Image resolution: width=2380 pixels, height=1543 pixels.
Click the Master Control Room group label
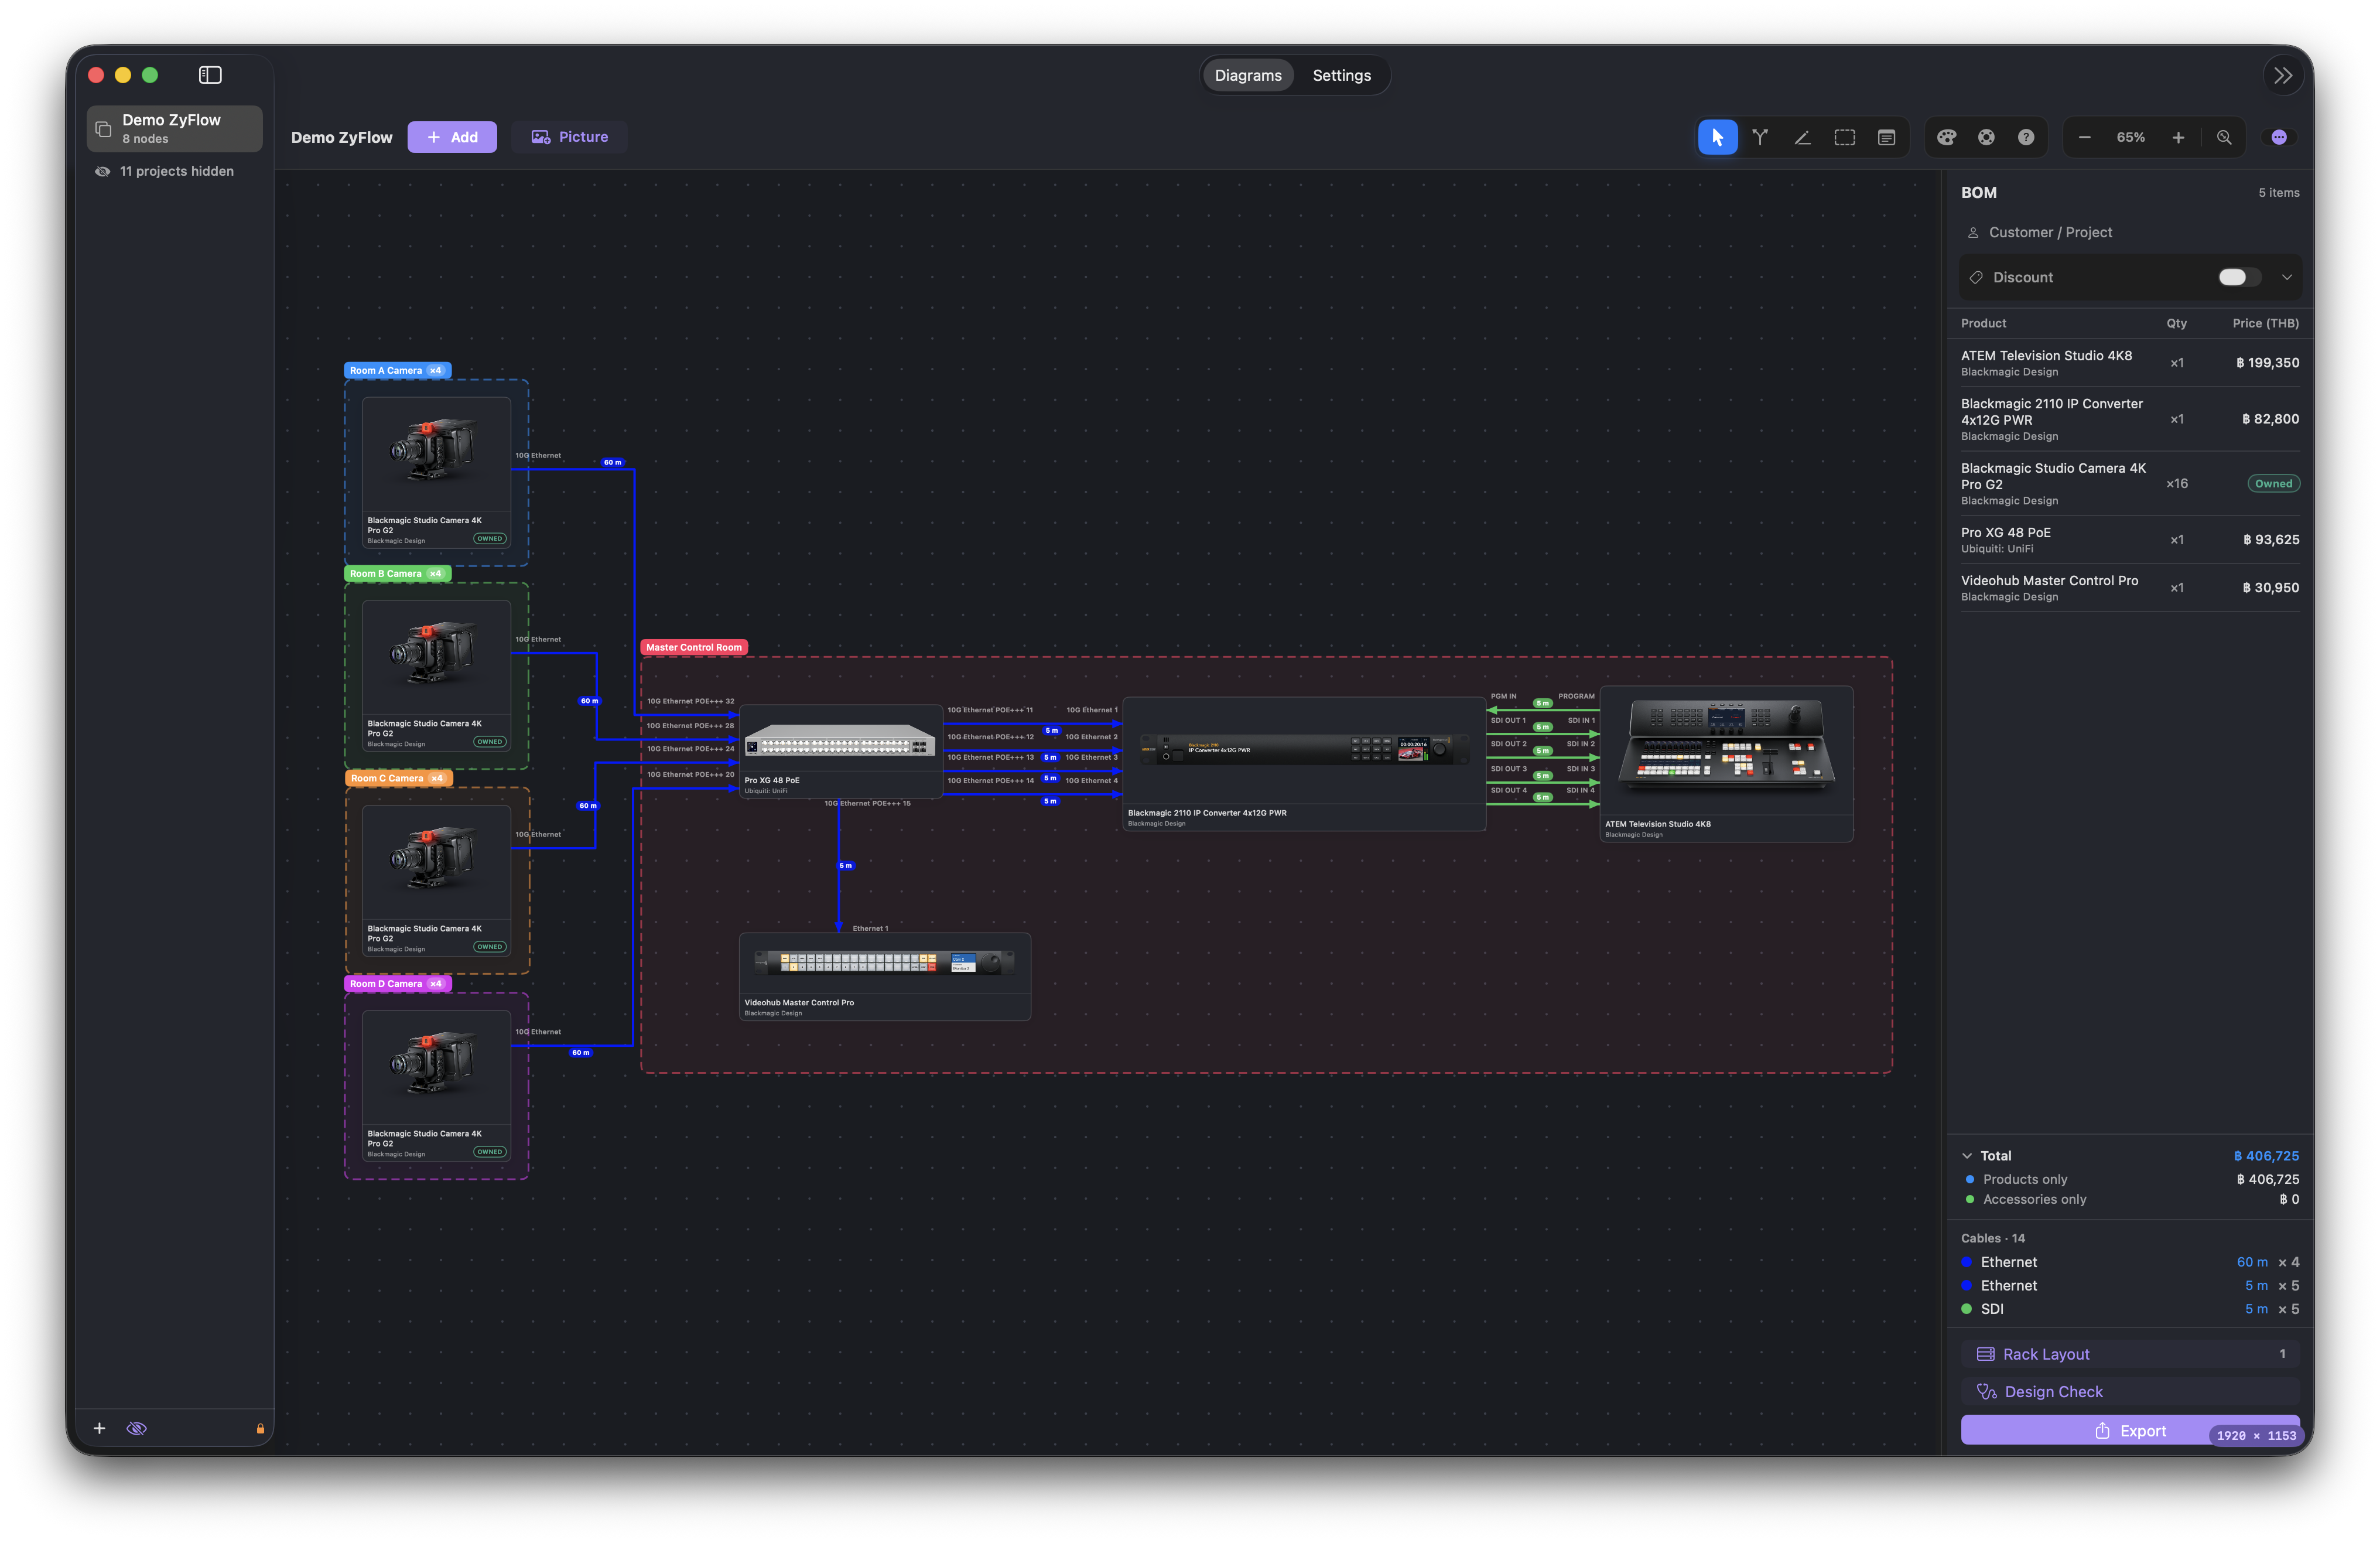pos(694,647)
